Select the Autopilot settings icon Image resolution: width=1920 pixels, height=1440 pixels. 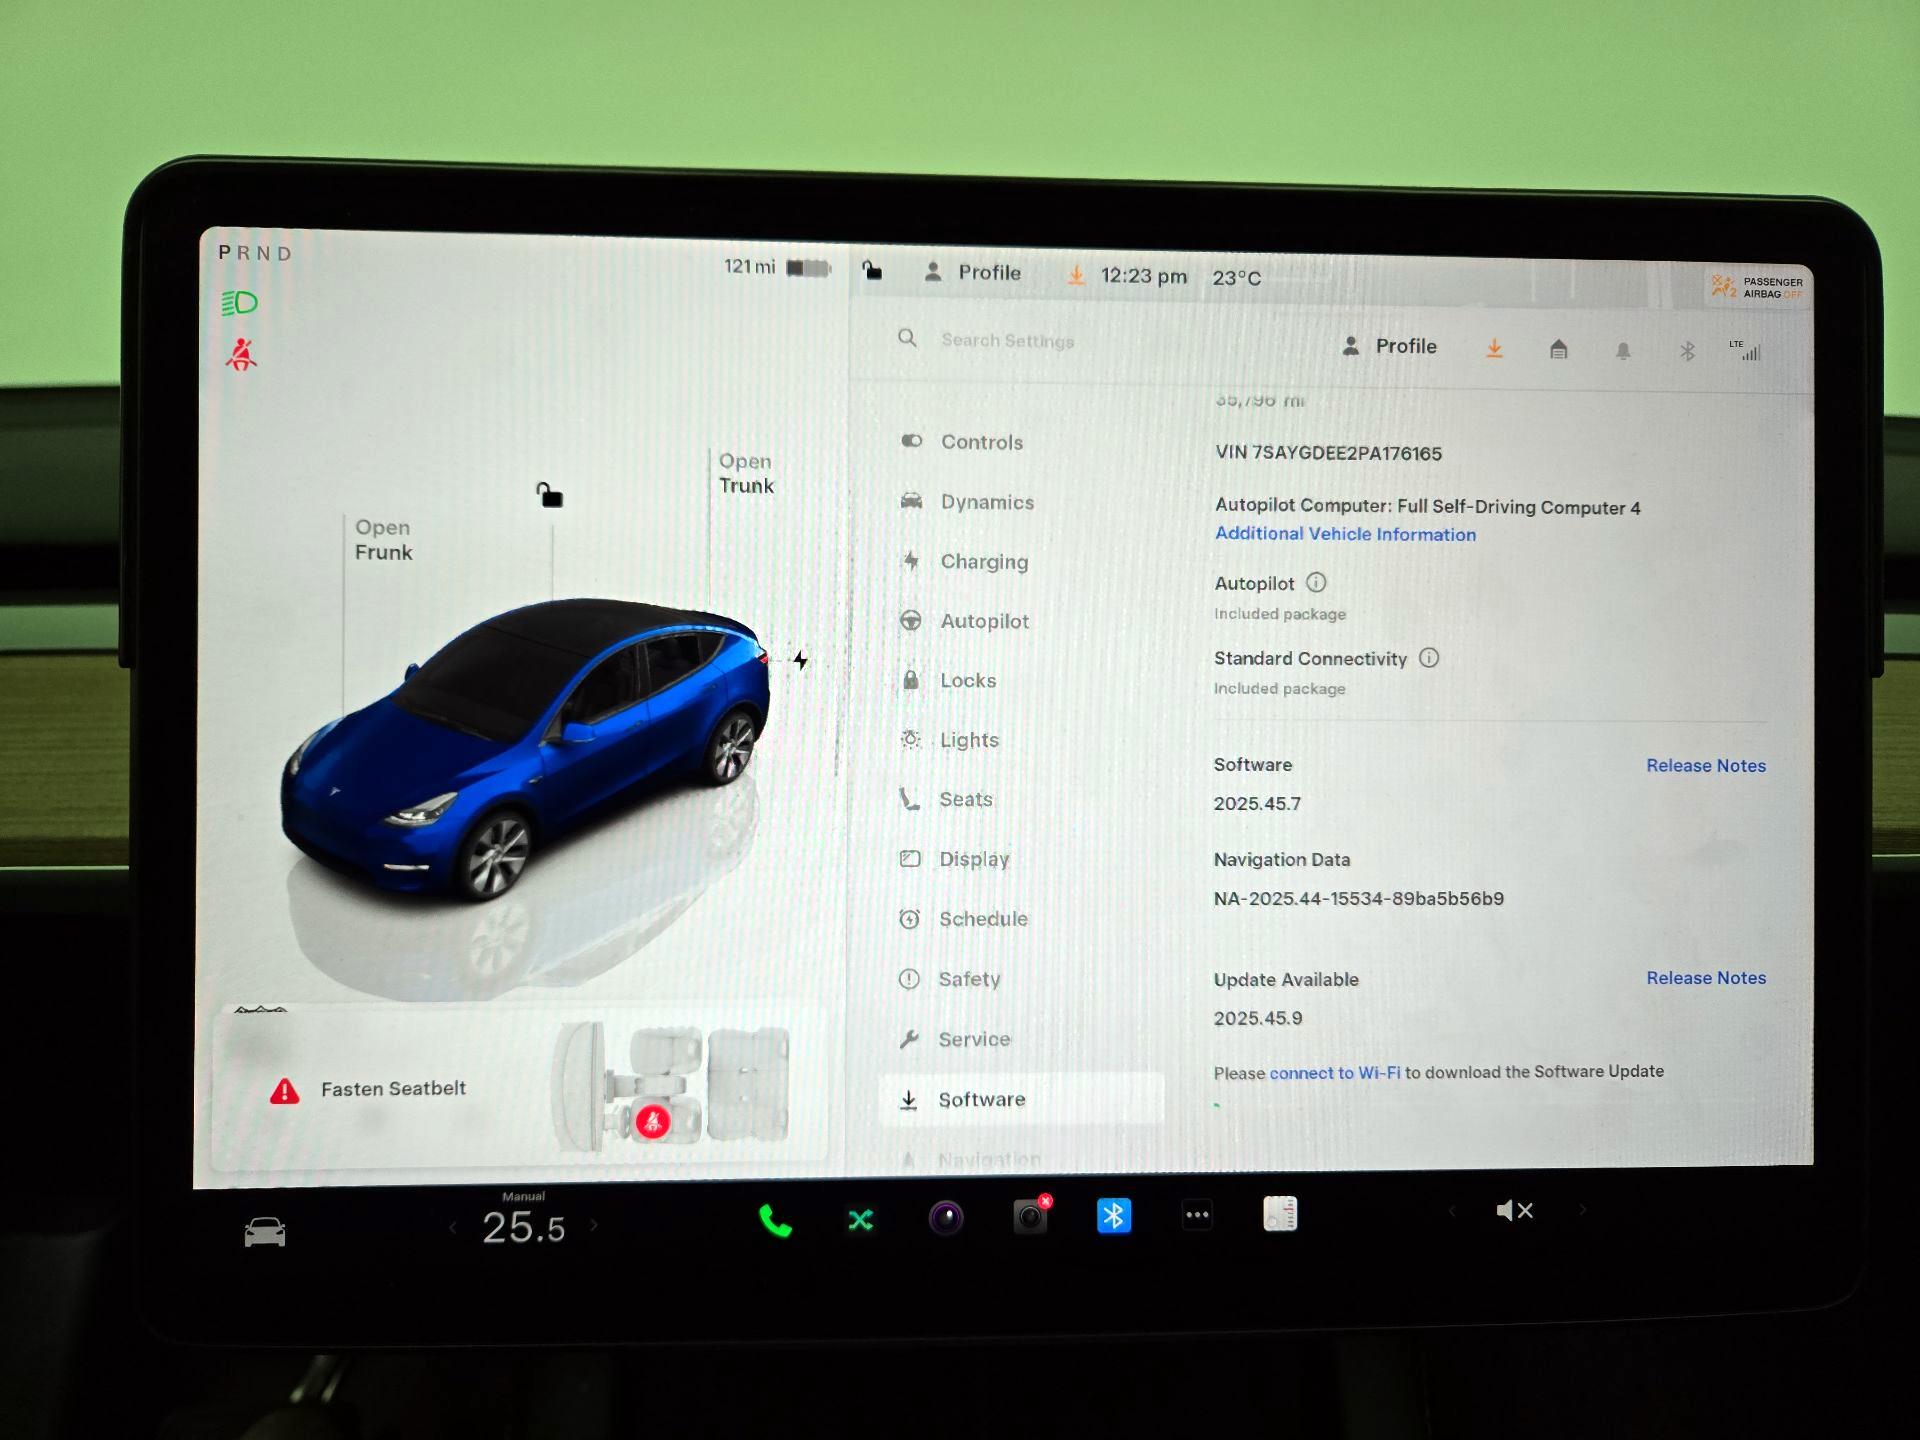[x=911, y=621]
